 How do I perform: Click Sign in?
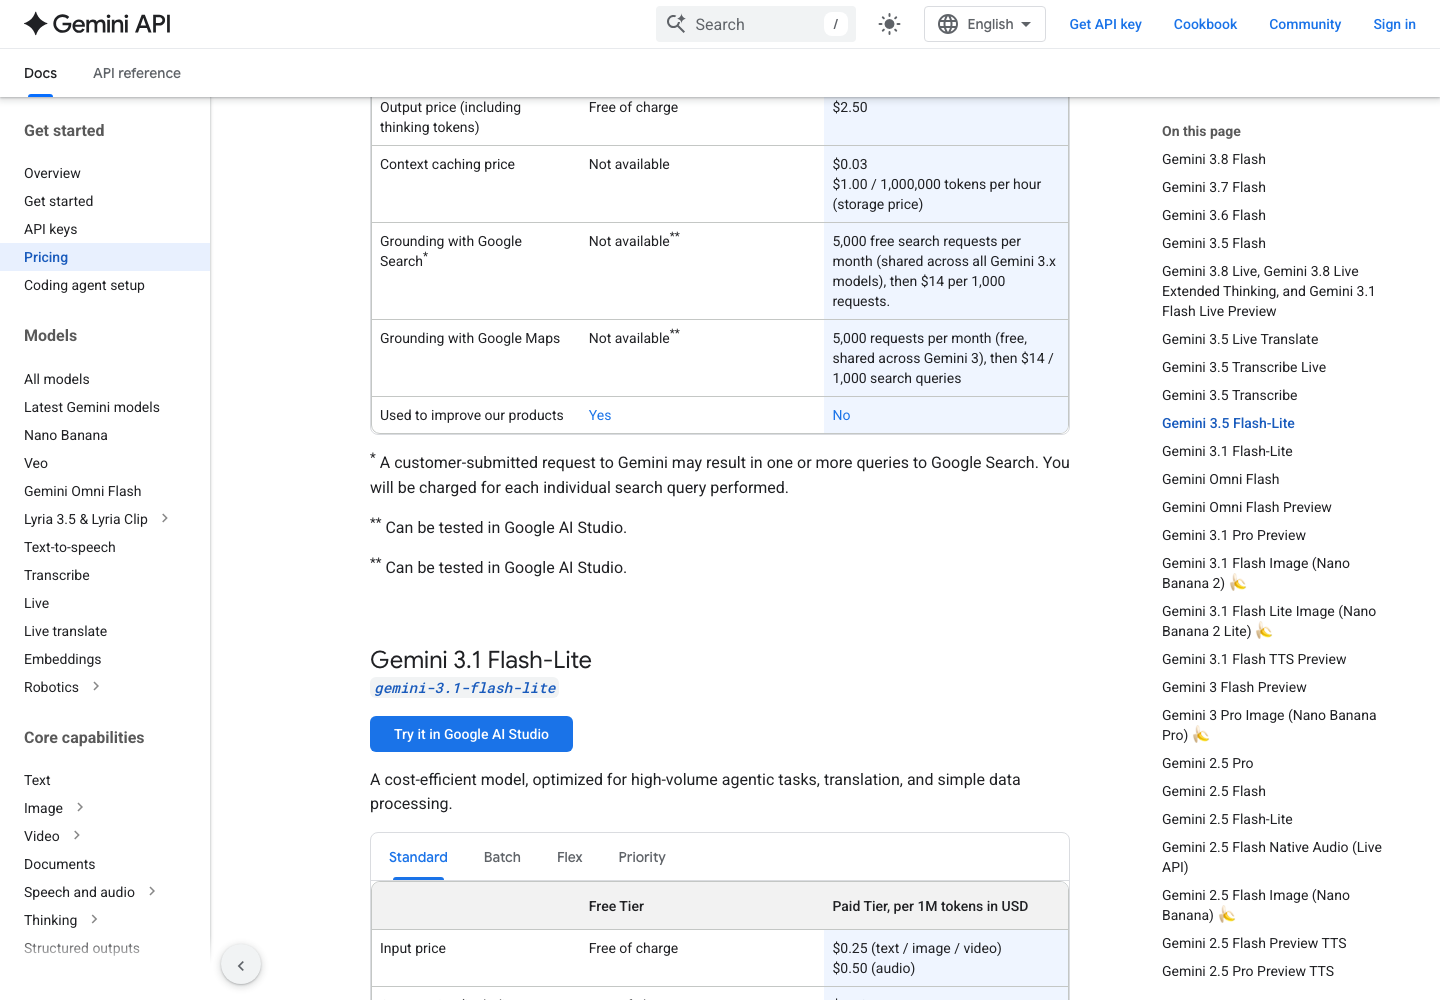[x=1394, y=24]
